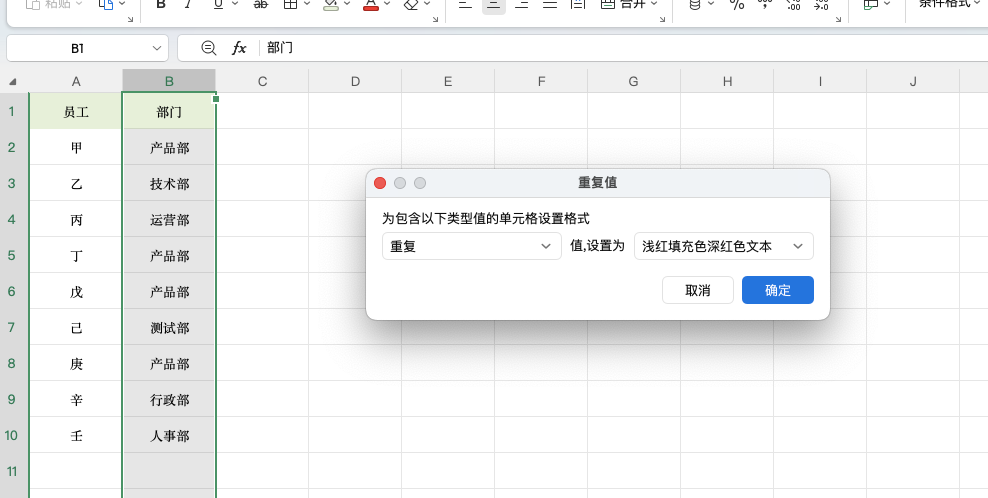Viewport: 988px width, 498px height.
Task: Open number group dialog launcher arrow
Action: pos(839,20)
